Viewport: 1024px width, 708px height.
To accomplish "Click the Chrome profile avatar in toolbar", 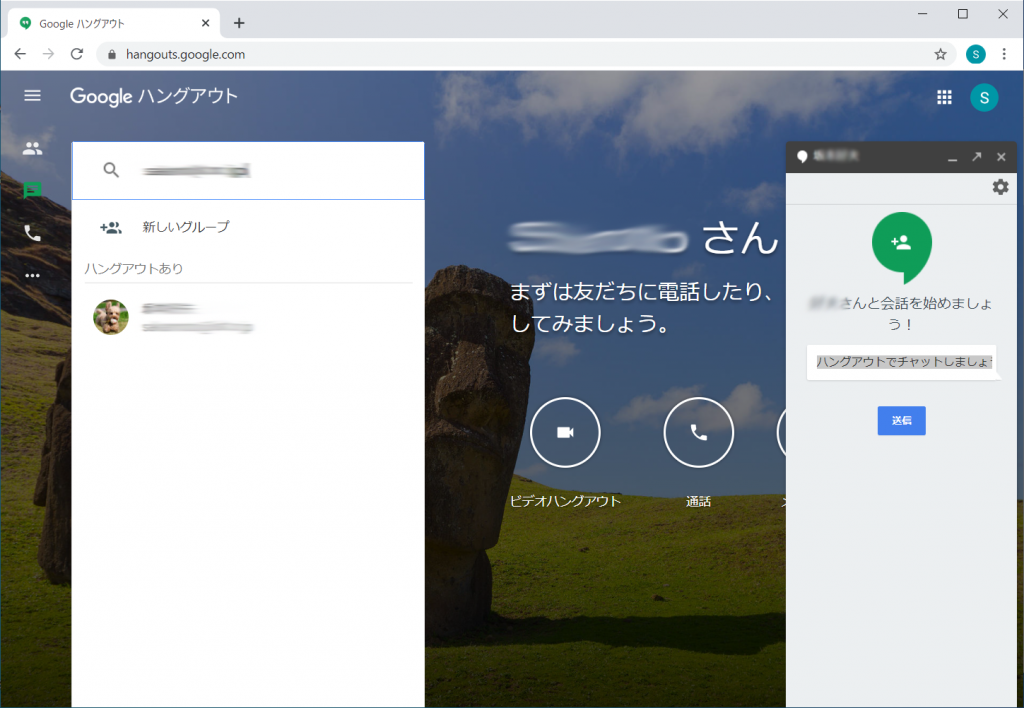I will pyautogui.click(x=976, y=54).
